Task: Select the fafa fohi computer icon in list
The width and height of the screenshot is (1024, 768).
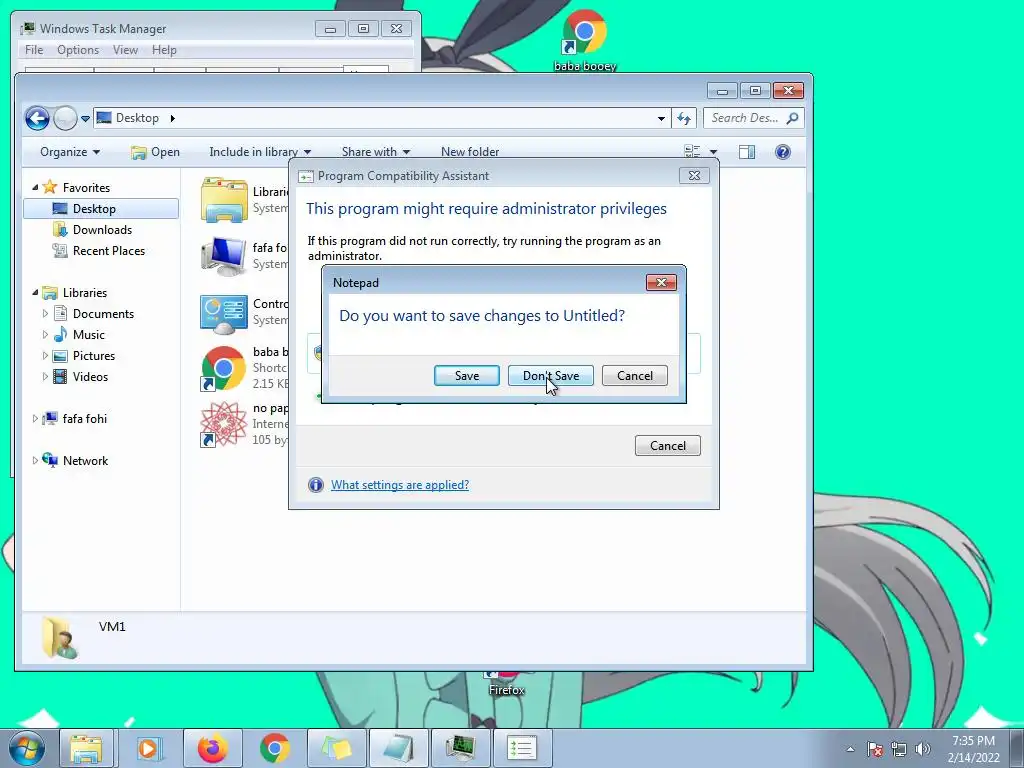Action: 224,256
